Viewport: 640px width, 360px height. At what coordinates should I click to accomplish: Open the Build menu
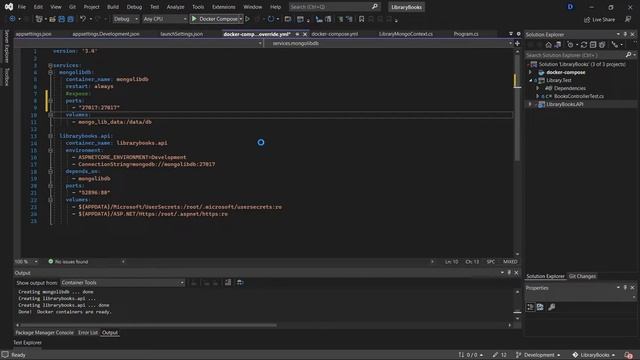pos(113,7)
